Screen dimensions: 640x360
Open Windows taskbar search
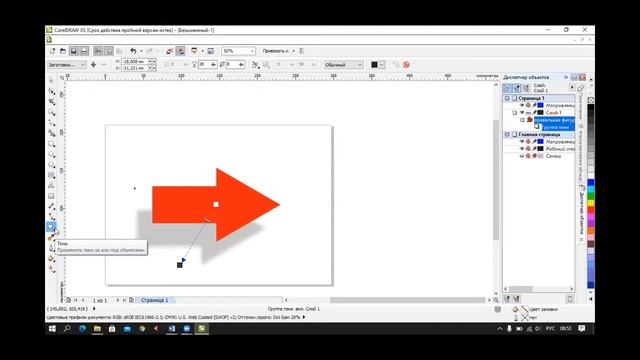coord(67,329)
